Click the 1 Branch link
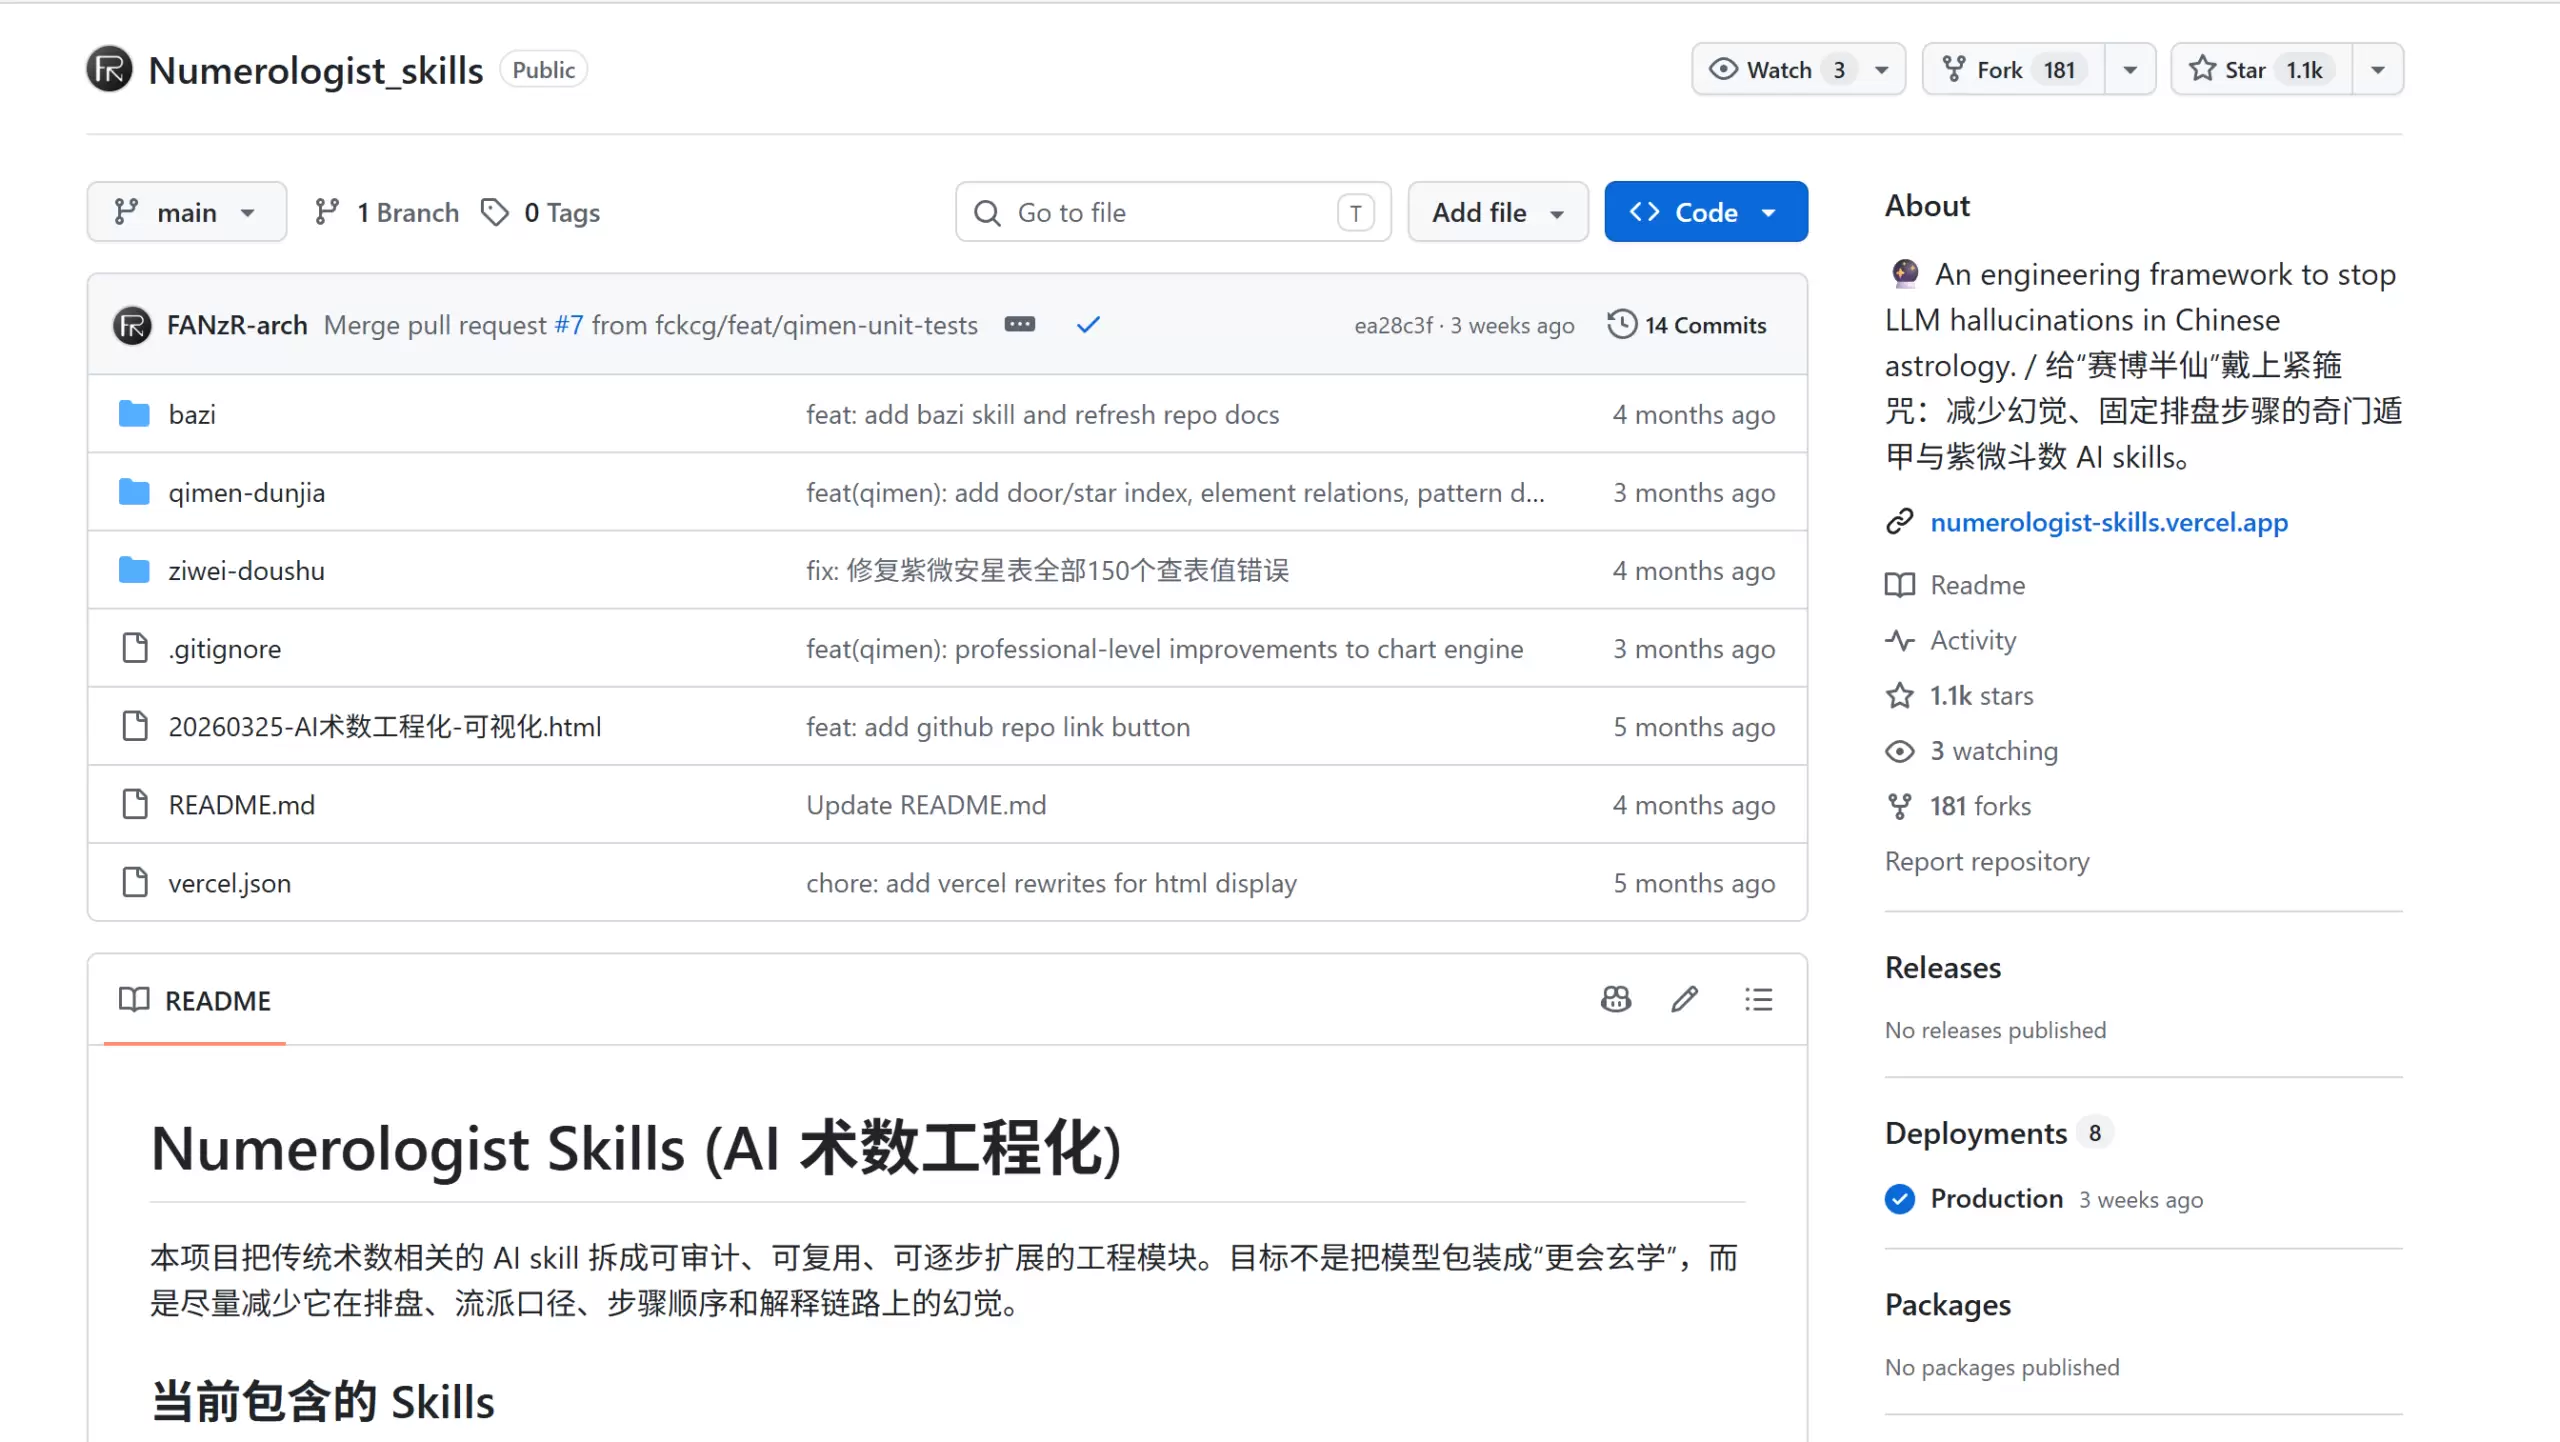This screenshot has height=1442, width=2560. pos(386,212)
